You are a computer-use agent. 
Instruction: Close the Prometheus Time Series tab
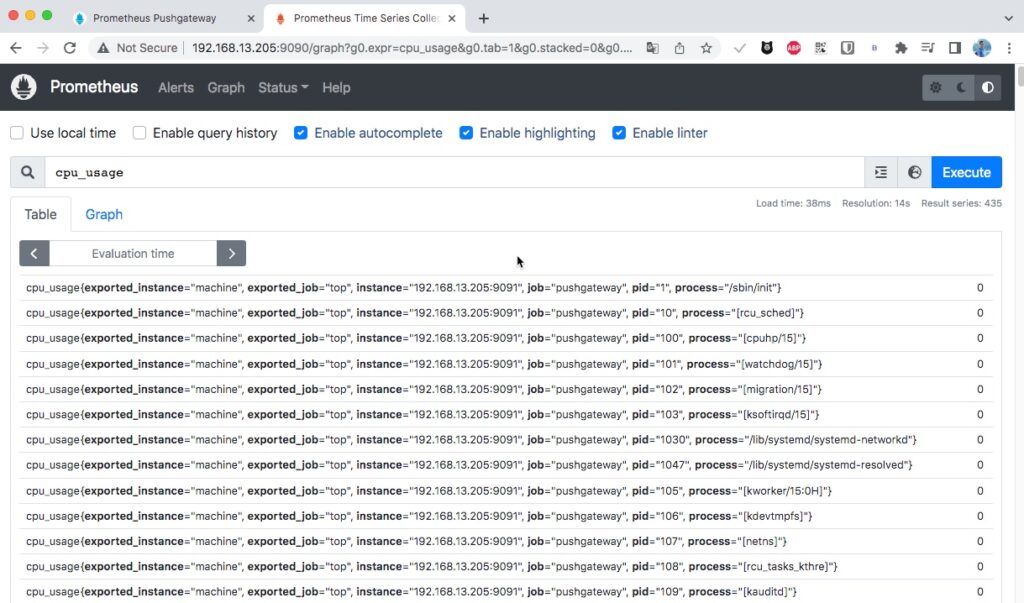pos(452,19)
